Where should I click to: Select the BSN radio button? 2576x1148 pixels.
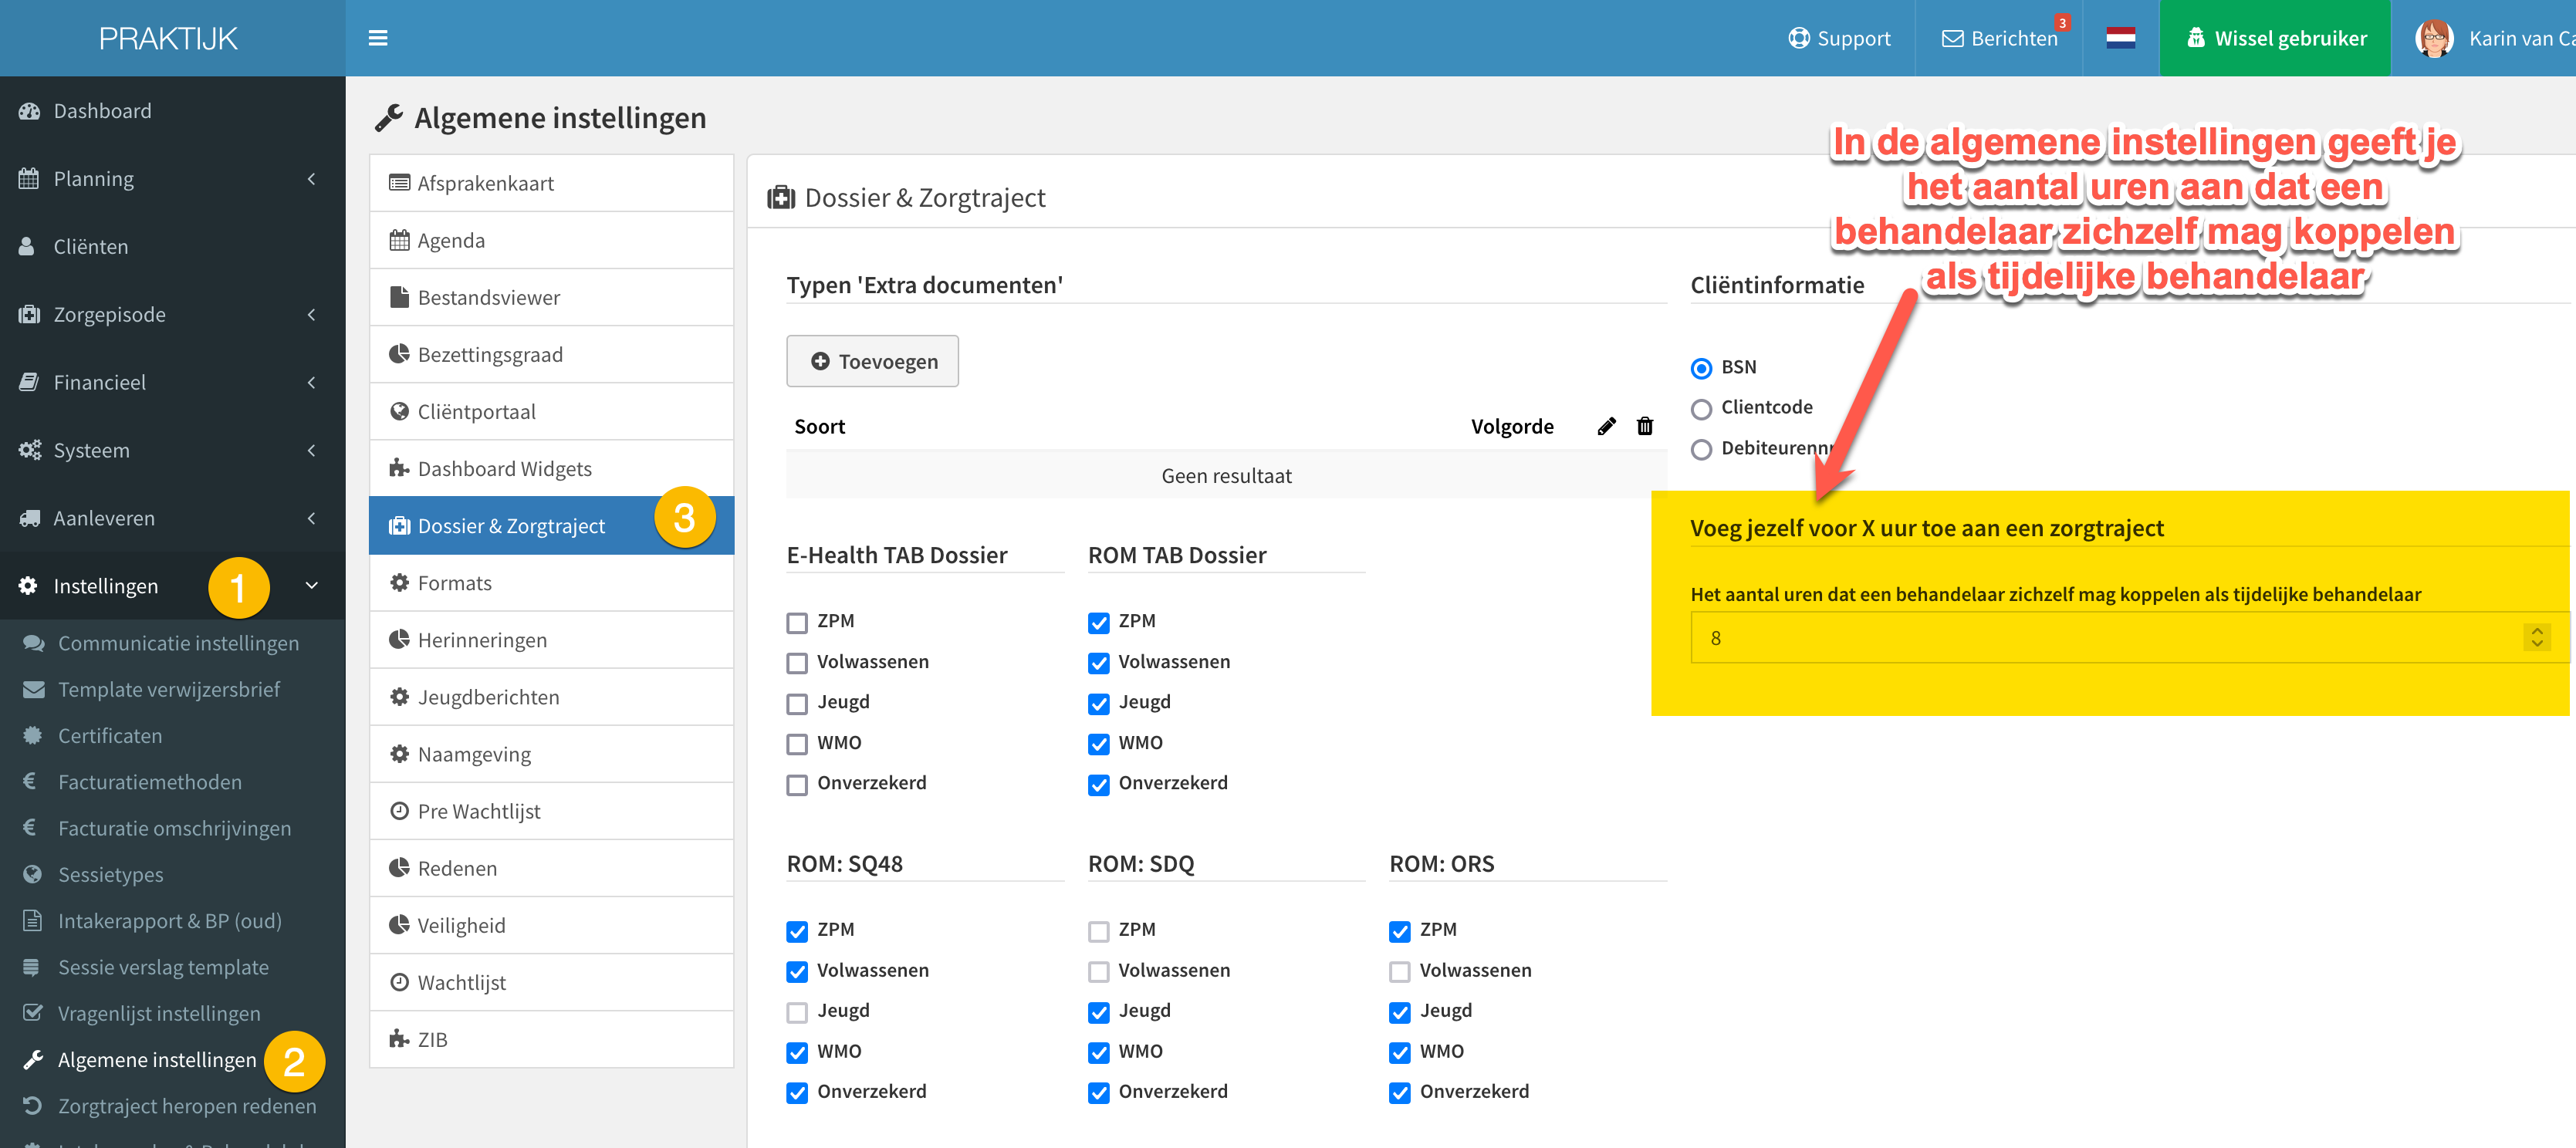point(1701,368)
